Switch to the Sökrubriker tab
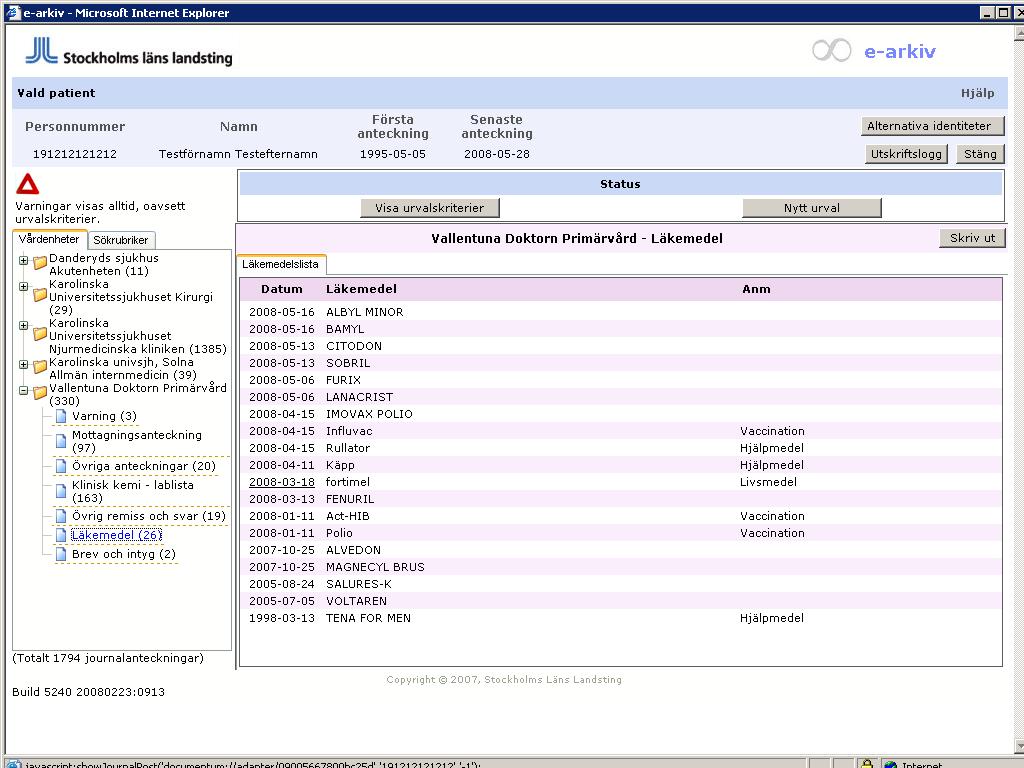The height and width of the screenshot is (768, 1024). point(121,240)
